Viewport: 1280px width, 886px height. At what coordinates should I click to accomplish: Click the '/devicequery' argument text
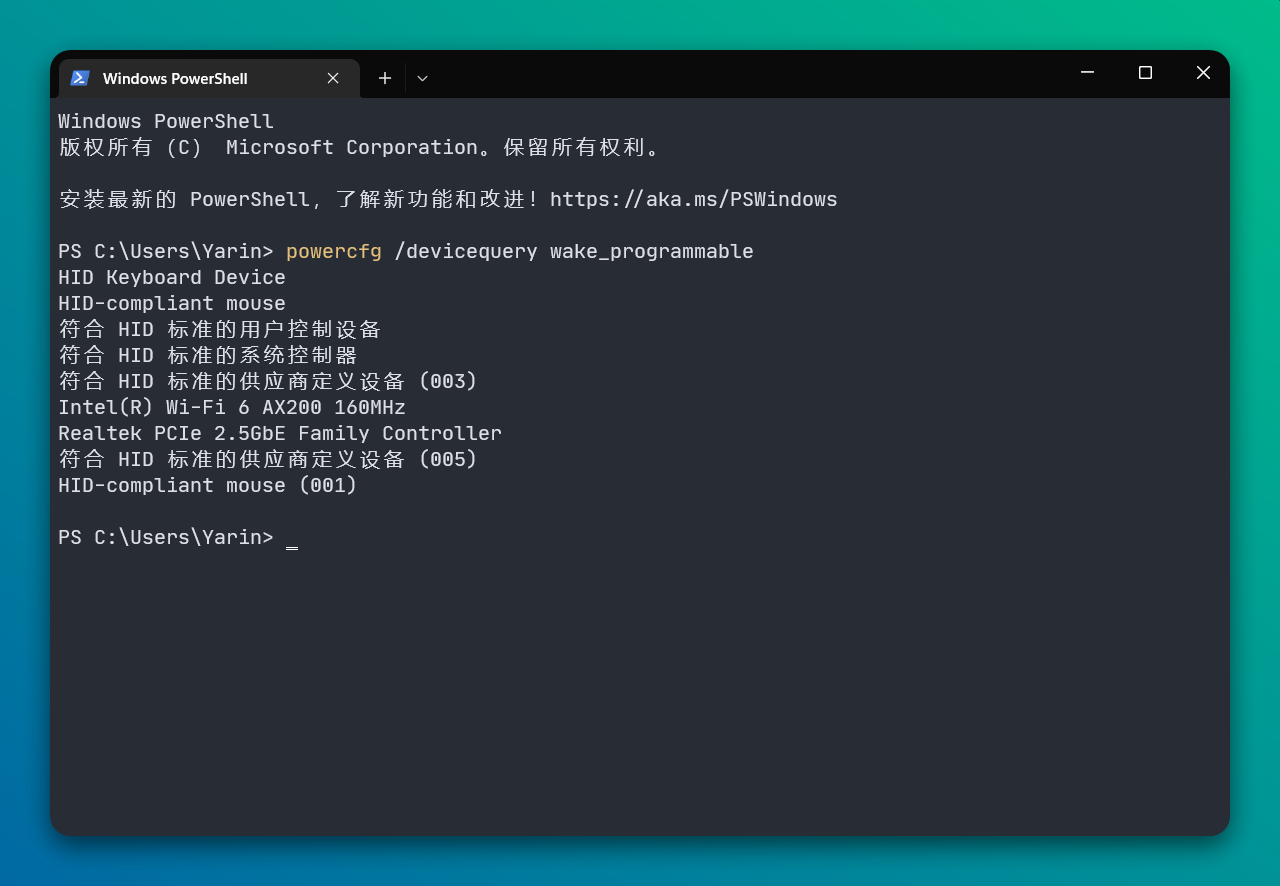(x=466, y=251)
